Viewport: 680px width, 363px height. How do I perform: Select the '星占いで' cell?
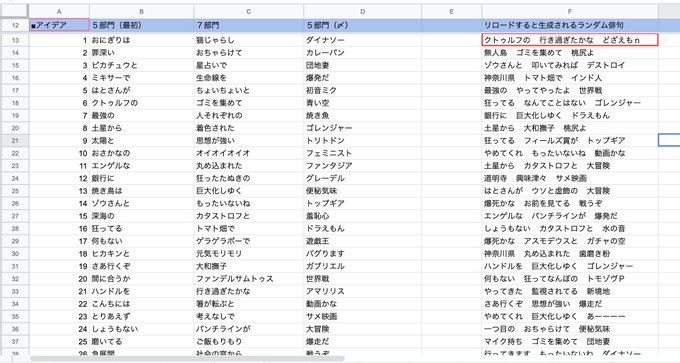(248, 65)
